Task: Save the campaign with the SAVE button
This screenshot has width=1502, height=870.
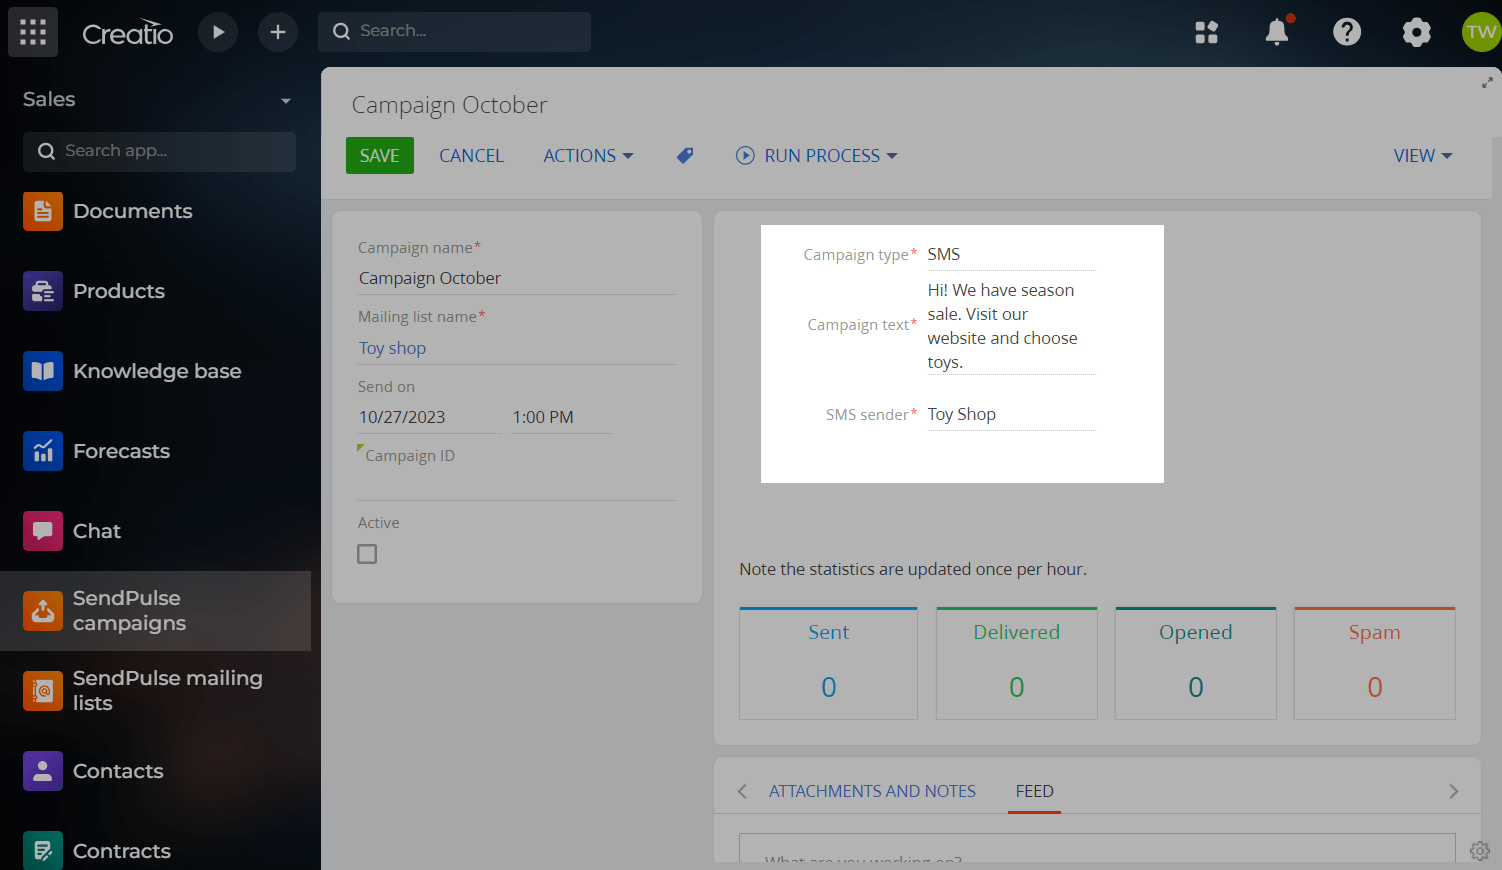Action: point(380,156)
